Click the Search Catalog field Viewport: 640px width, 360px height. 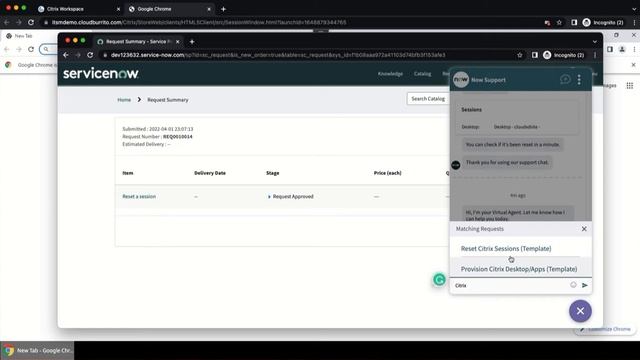tap(428, 99)
